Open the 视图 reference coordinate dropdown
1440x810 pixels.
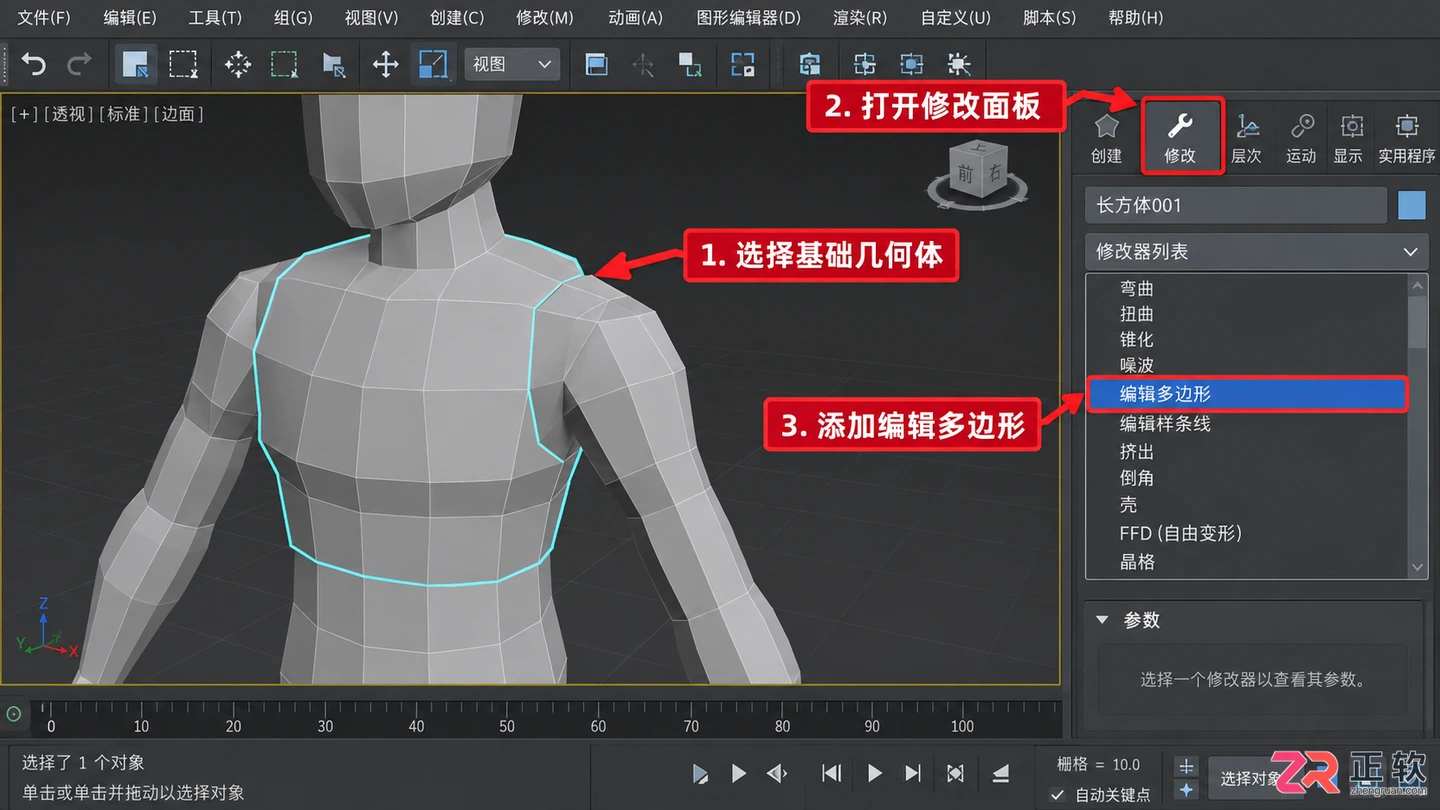(512, 65)
